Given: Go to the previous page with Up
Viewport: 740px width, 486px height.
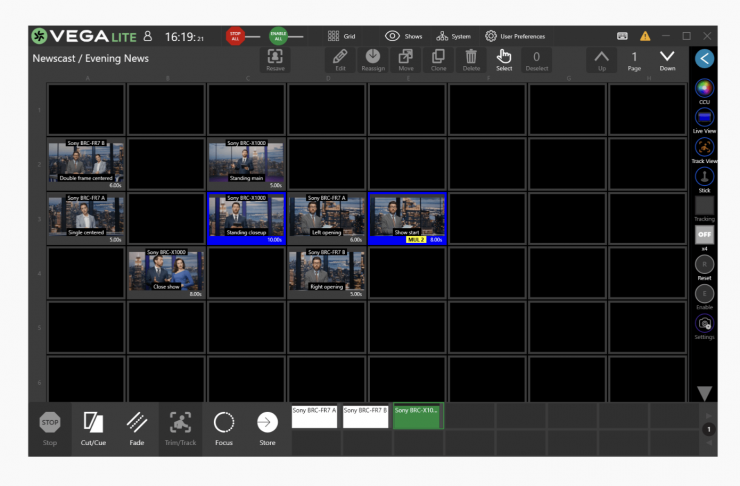Looking at the screenshot, I should 601,58.
